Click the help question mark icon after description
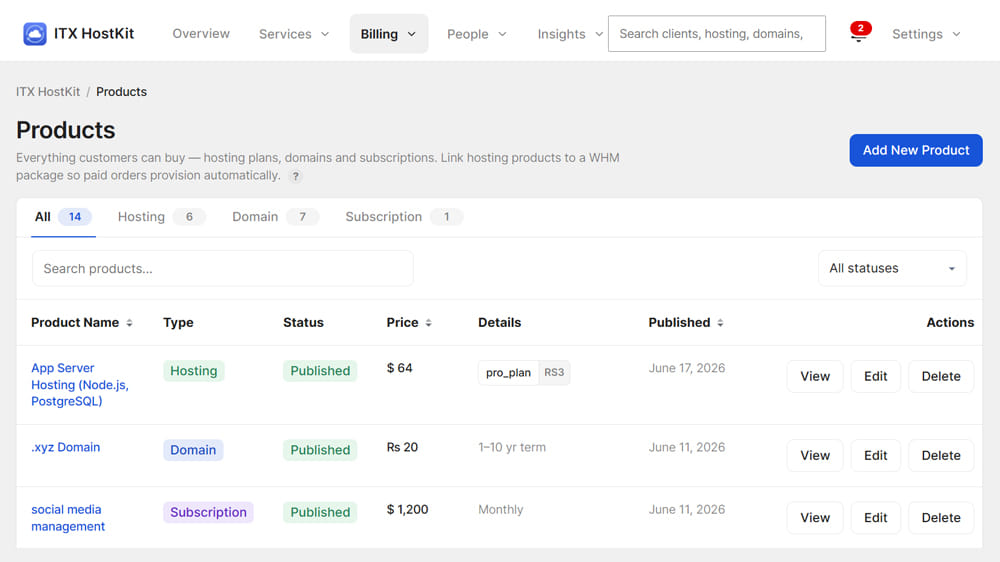 [295, 176]
